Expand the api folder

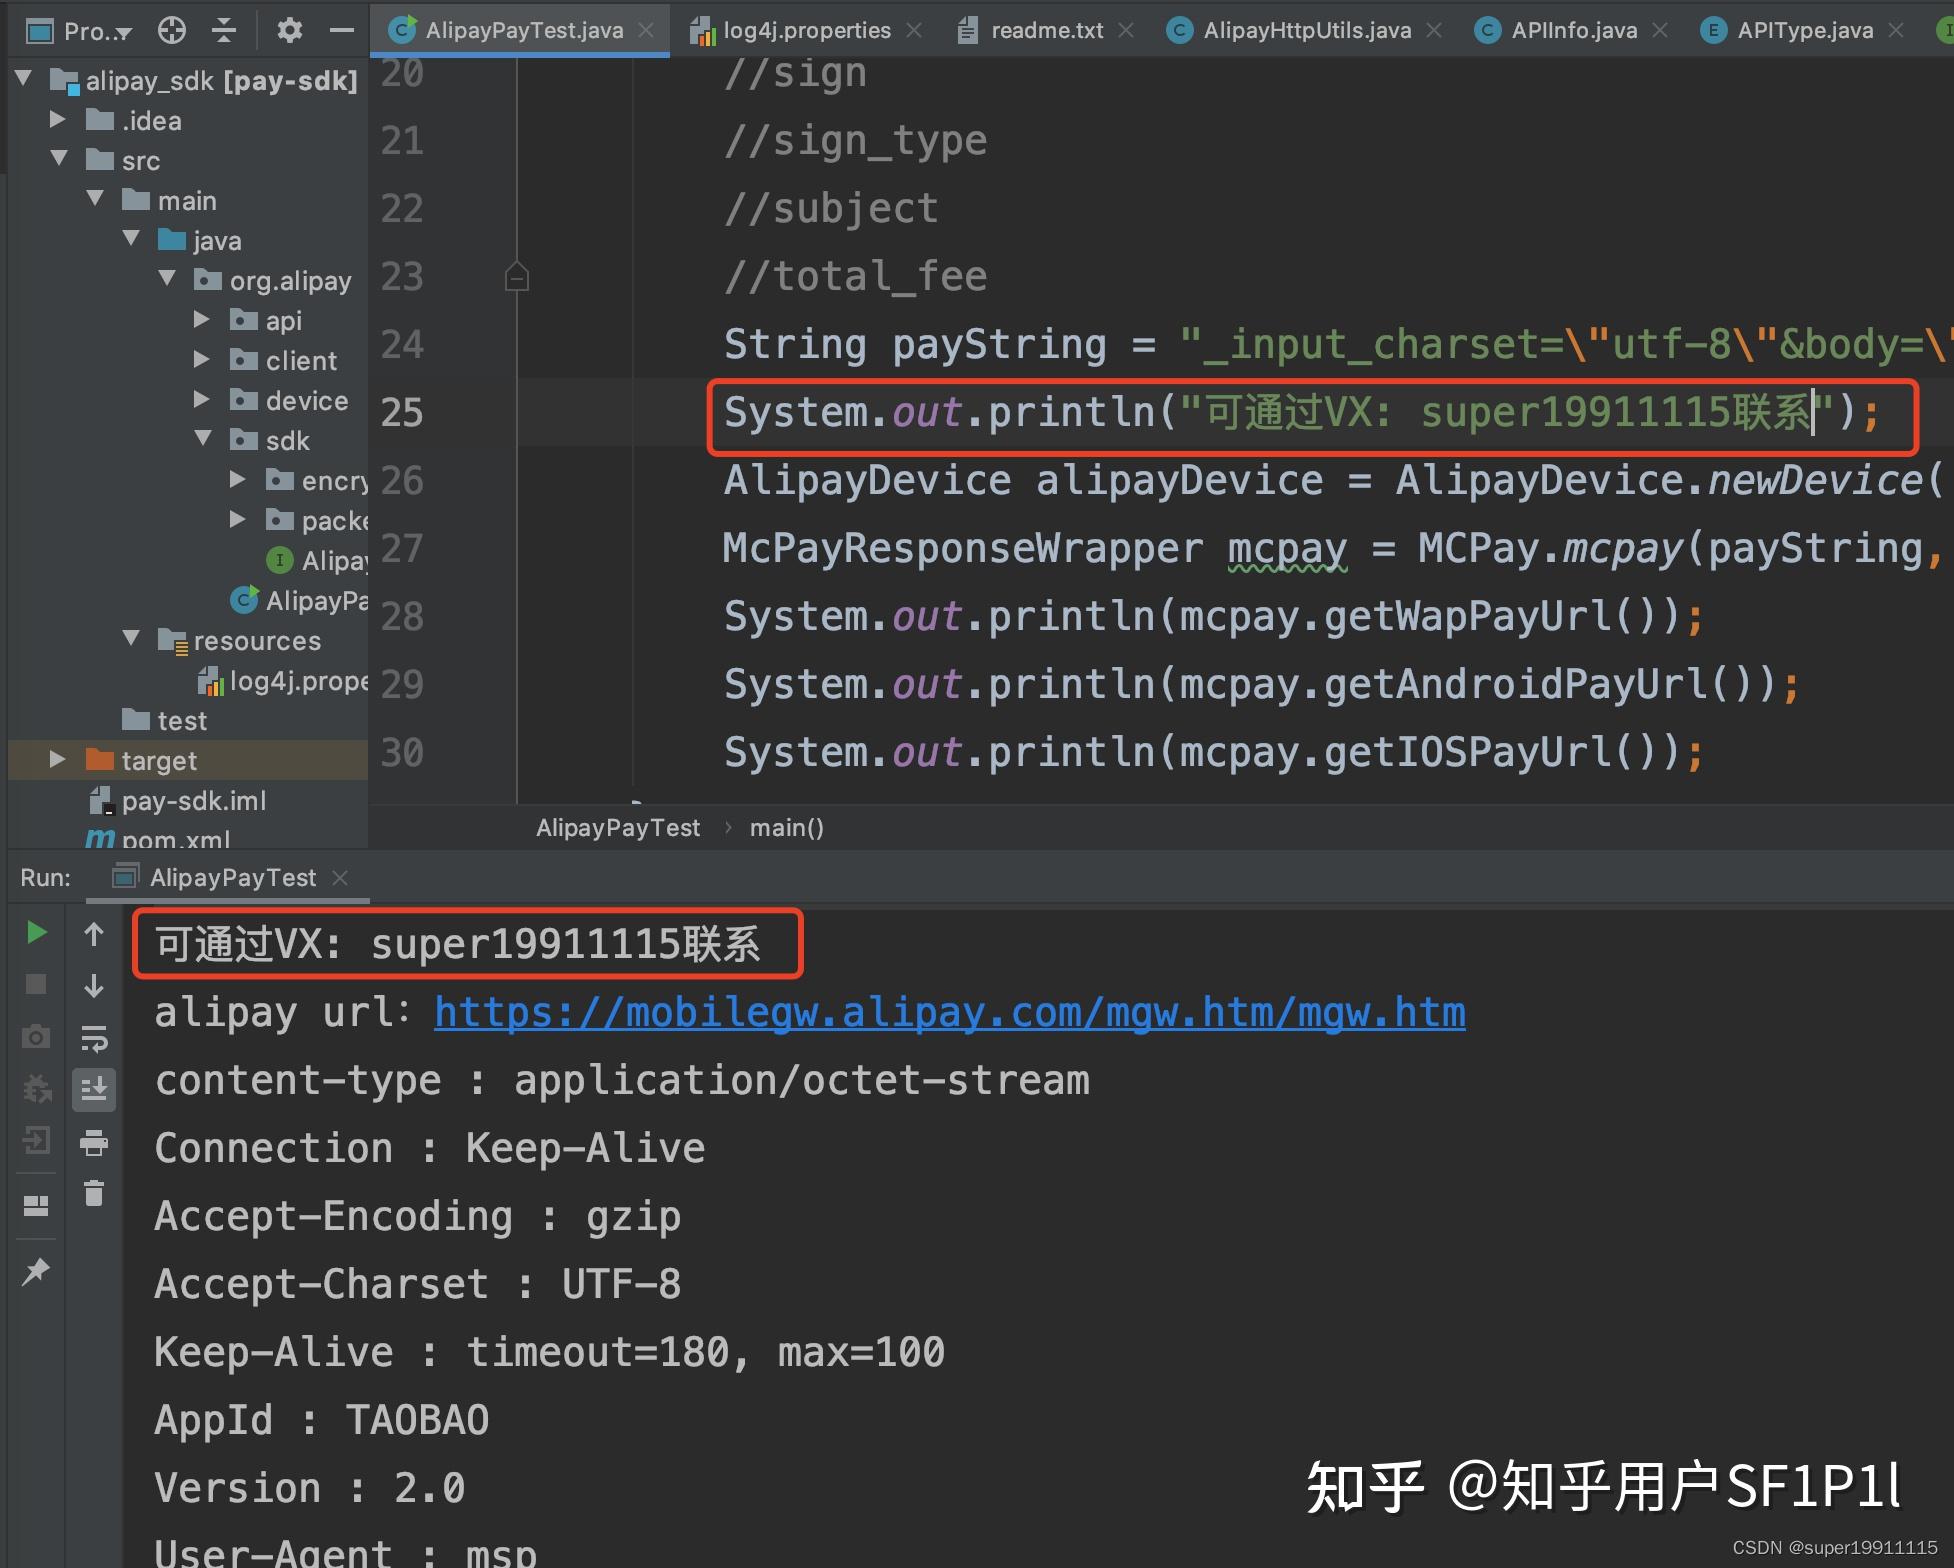(203, 319)
